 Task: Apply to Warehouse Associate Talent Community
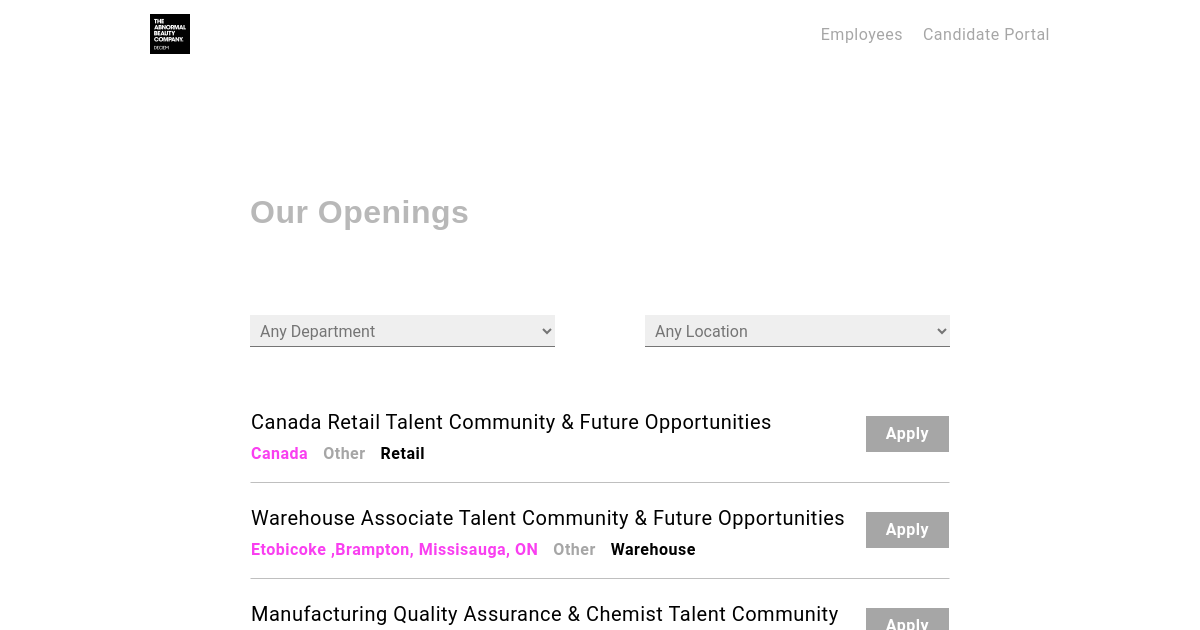coord(907,530)
